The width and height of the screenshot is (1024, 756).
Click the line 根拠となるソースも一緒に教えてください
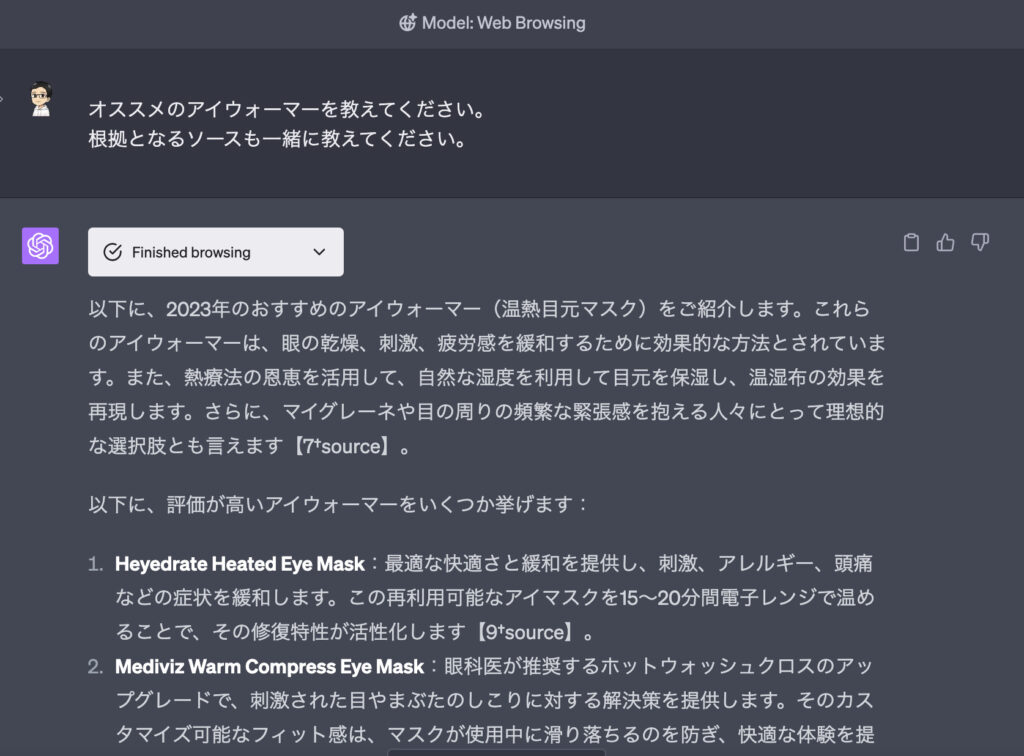[x=278, y=139]
